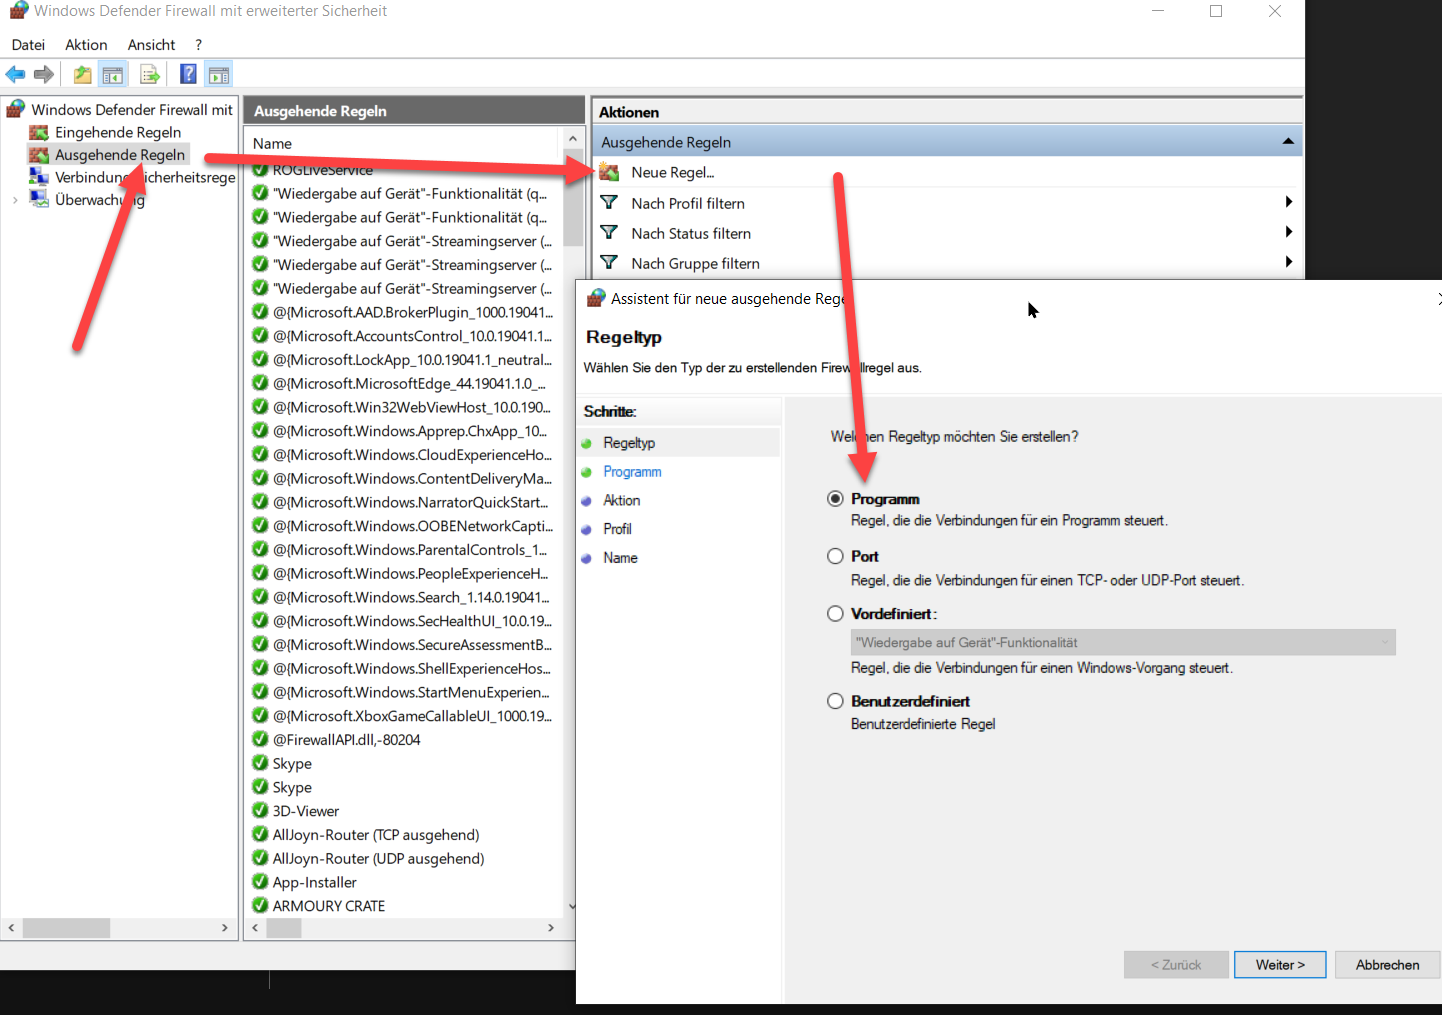Select the Port rule type radio button

tap(835, 556)
